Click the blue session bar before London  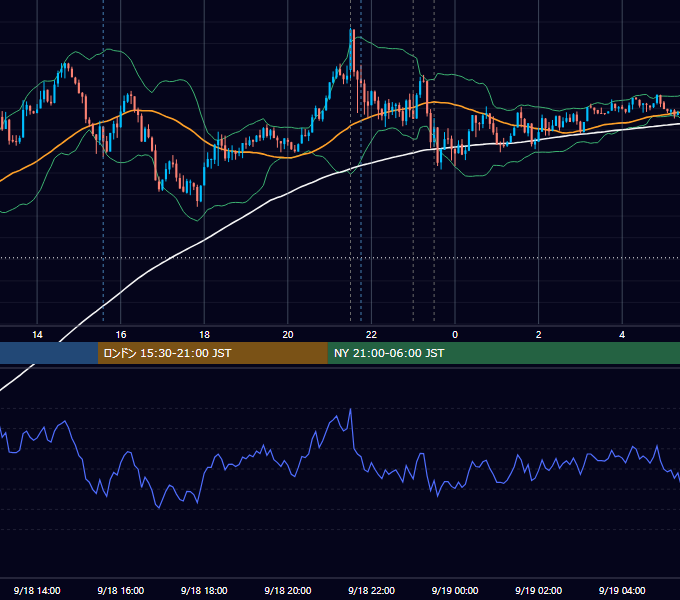(49, 353)
